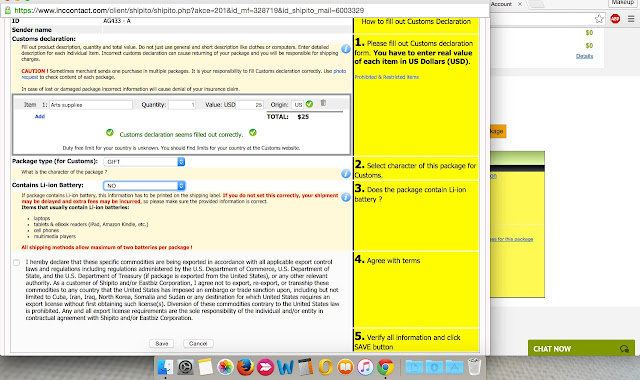
Task: Open the Adblock Plus extension icon
Action: tap(615, 19)
